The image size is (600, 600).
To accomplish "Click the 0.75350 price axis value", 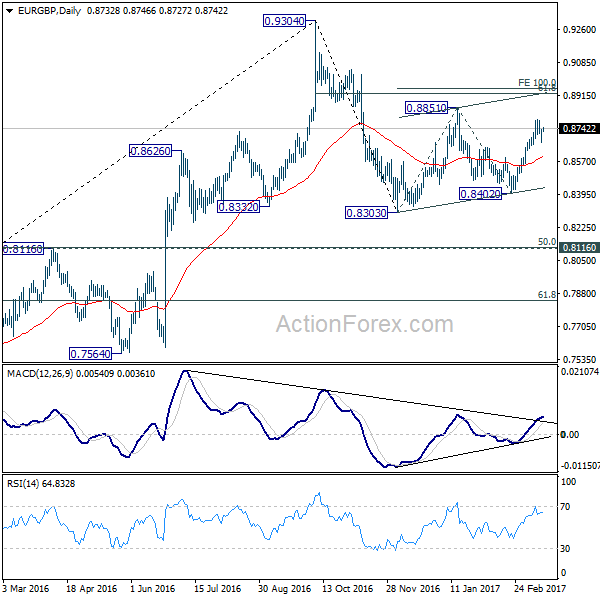I will (x=579, y=359).
